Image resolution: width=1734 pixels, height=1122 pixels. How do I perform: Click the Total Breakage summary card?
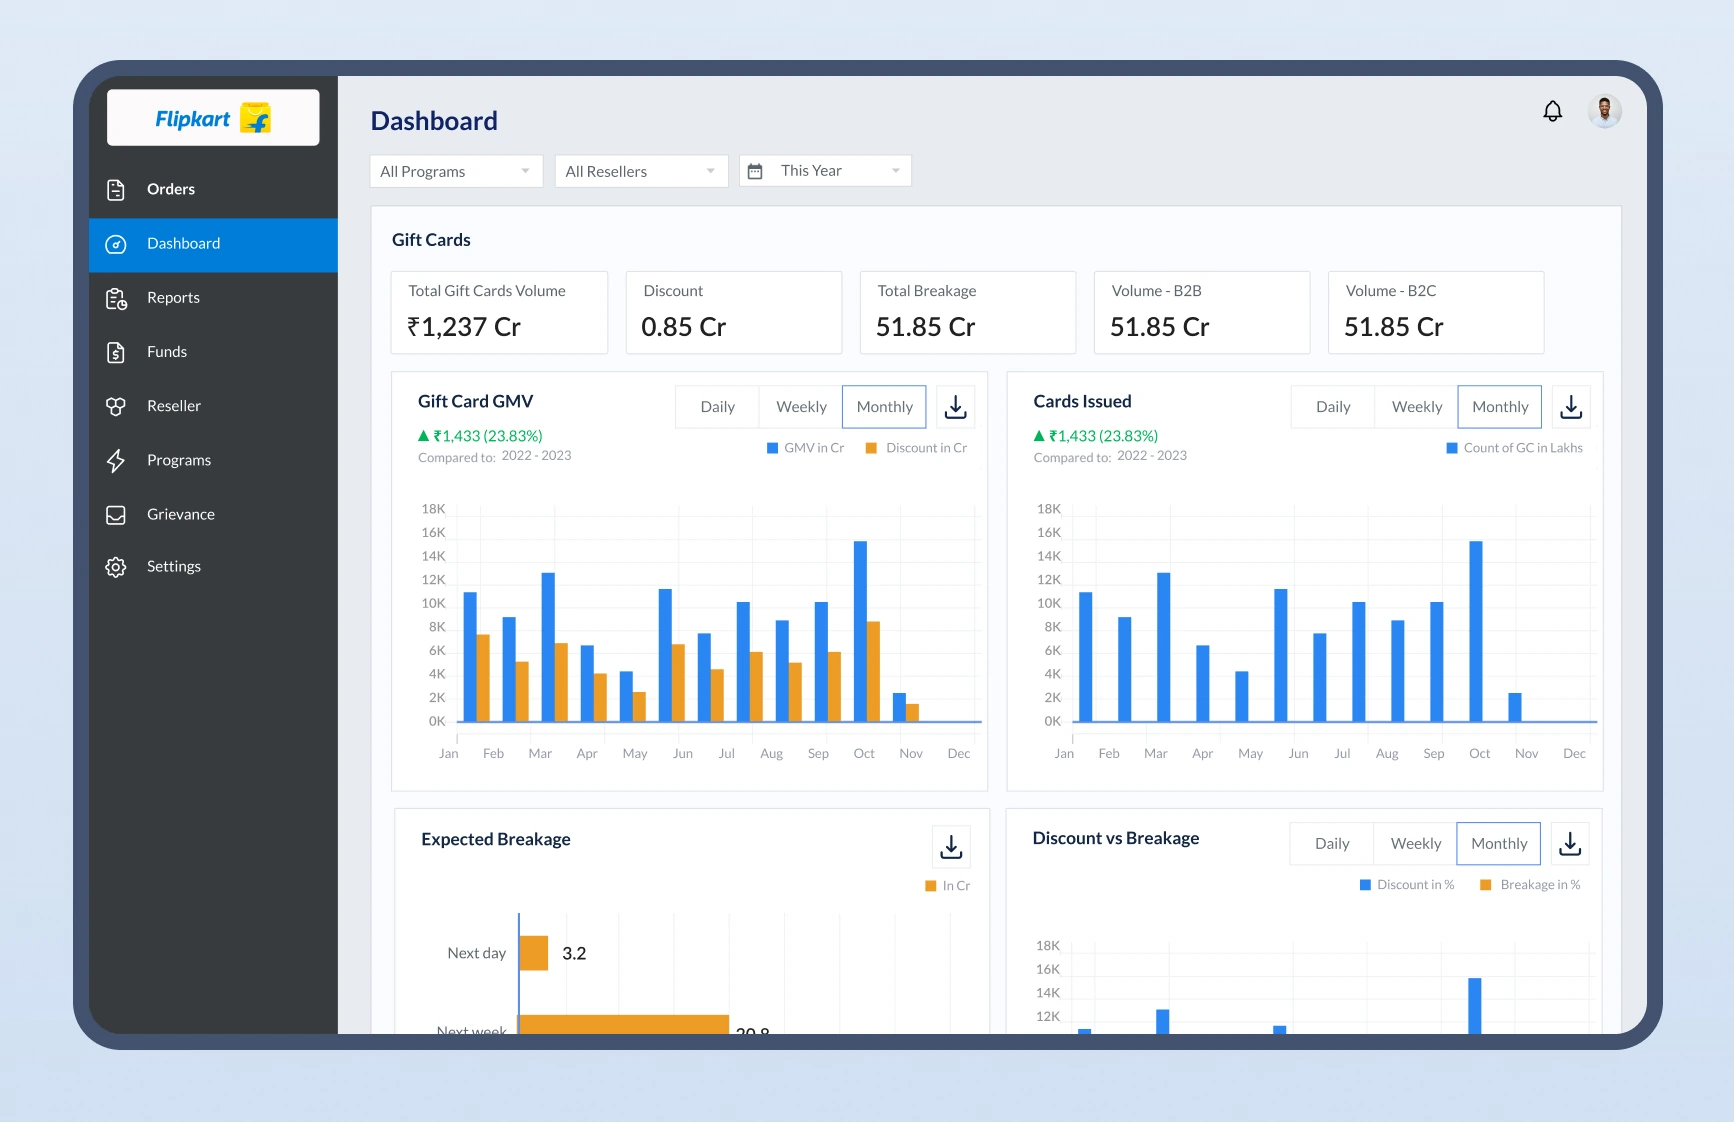[968, 312]
